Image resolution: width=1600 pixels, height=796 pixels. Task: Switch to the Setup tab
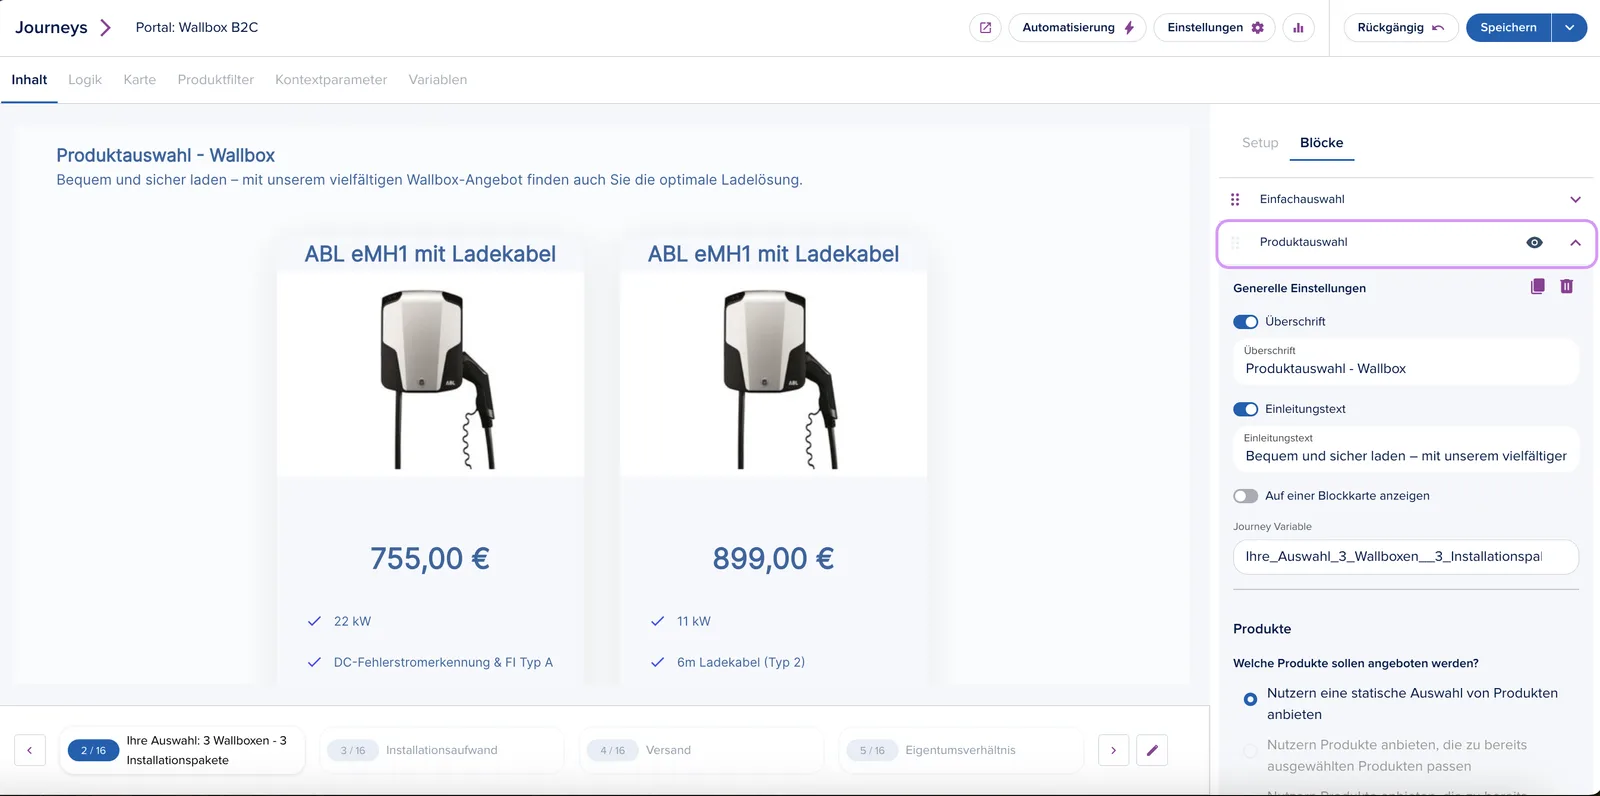click(x=1260, y=143)
